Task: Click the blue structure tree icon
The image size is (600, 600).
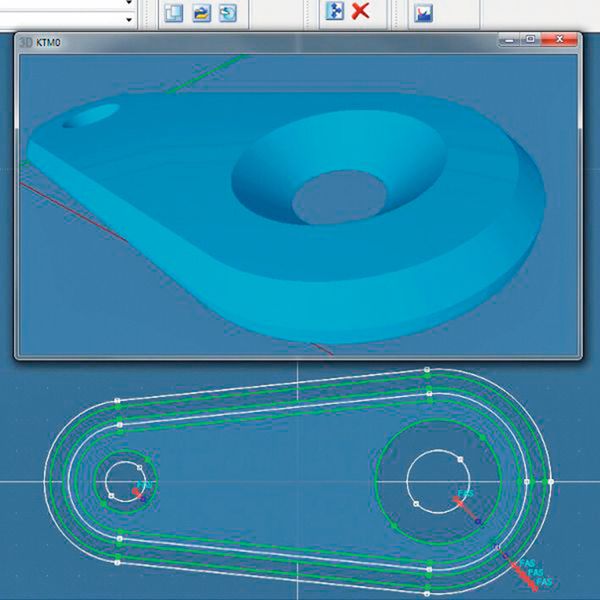Action: (335, 11)
